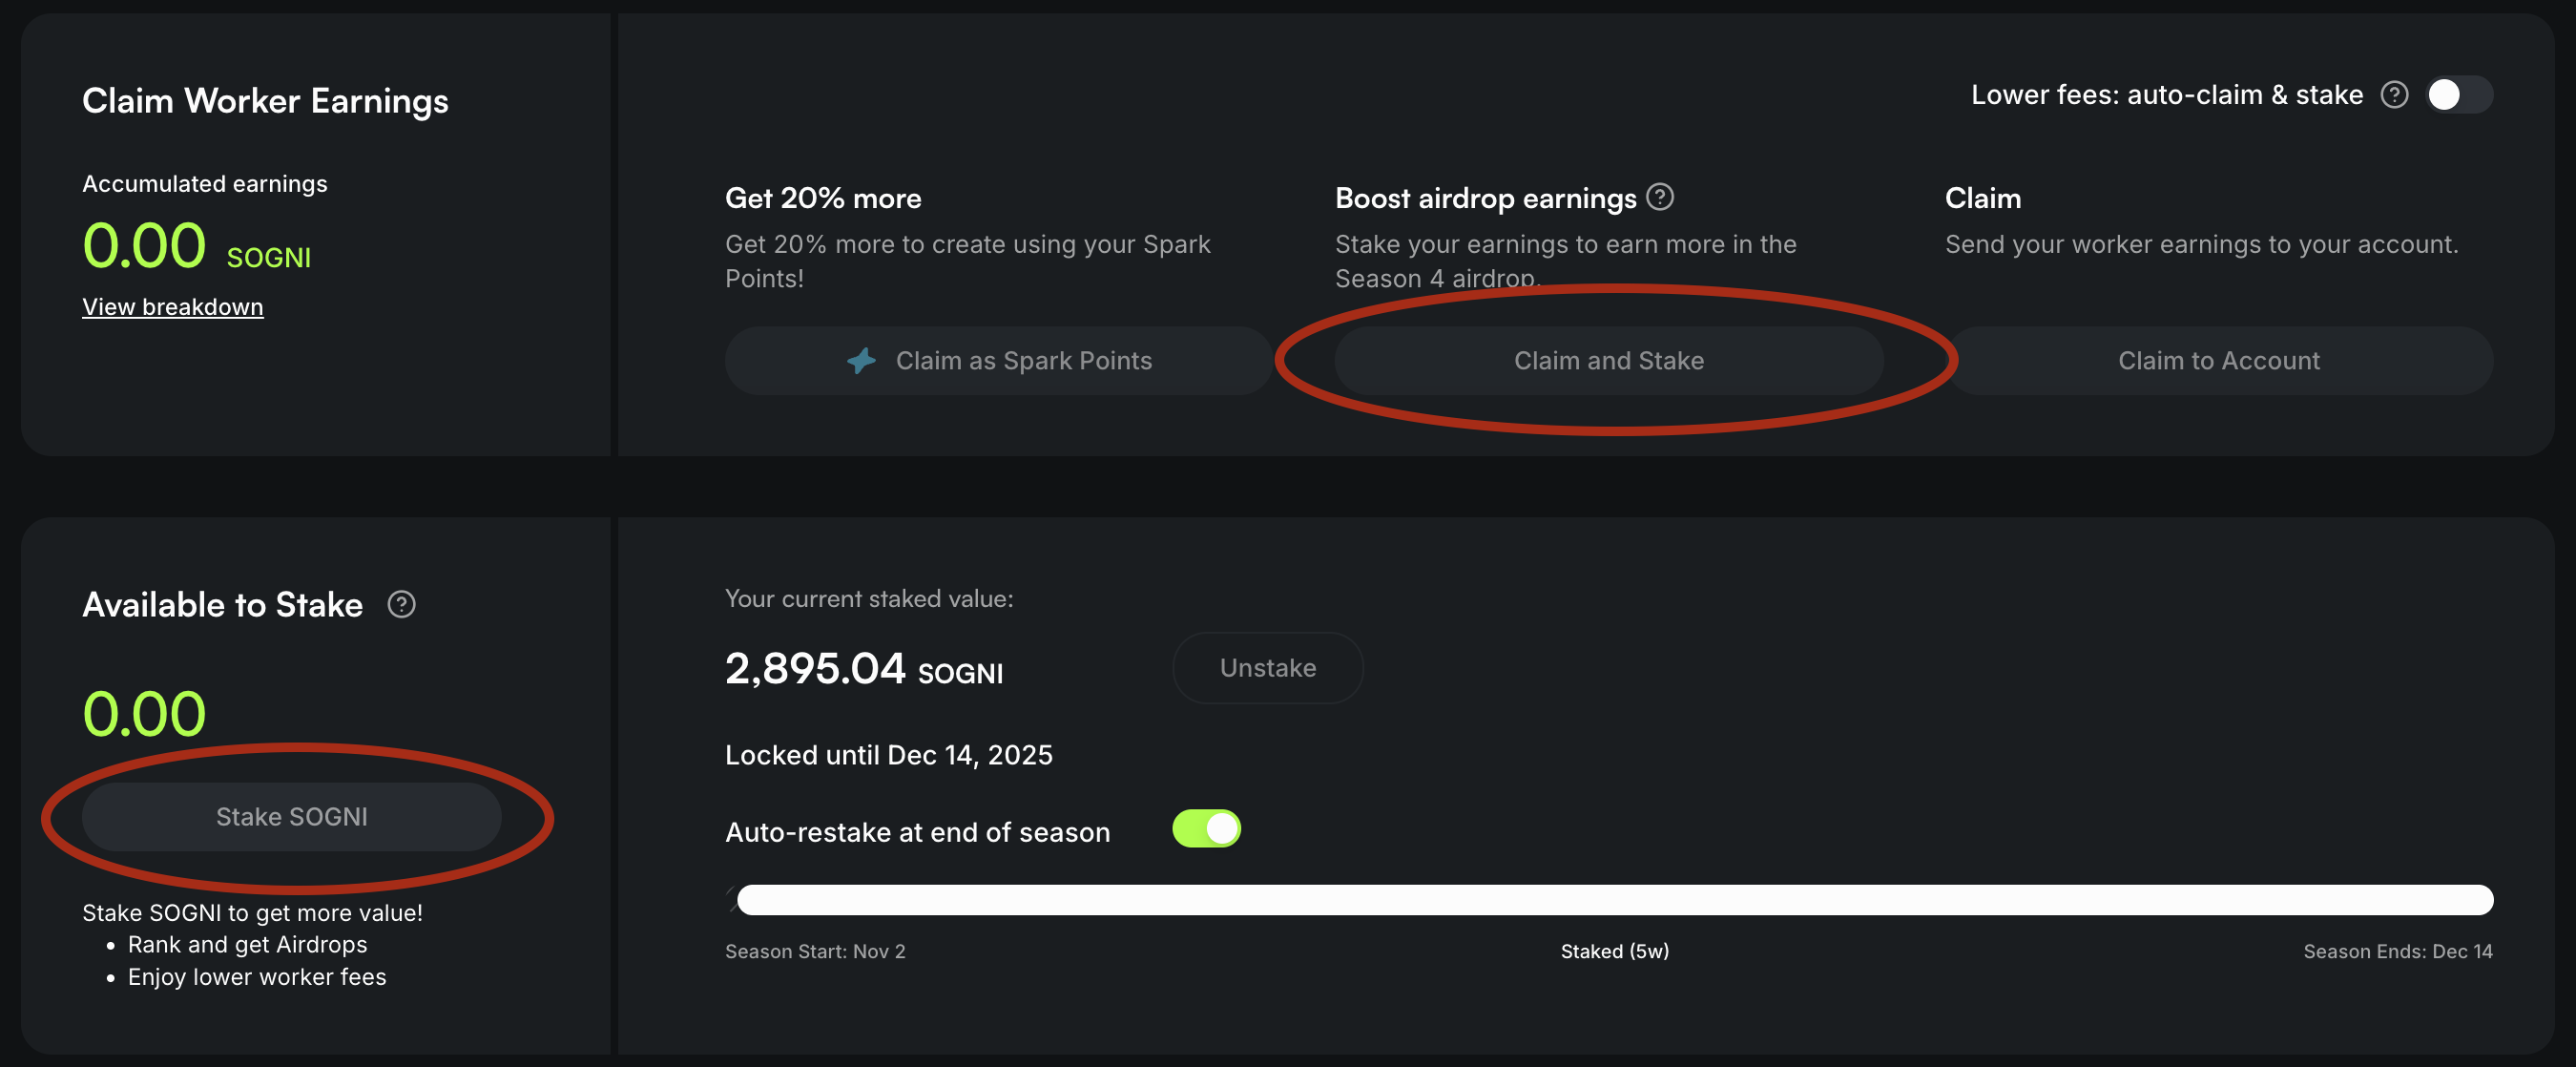Toggle the Lower fees auto-claim switch
2576x1067 pixels.
click(x=2458, y=95)
